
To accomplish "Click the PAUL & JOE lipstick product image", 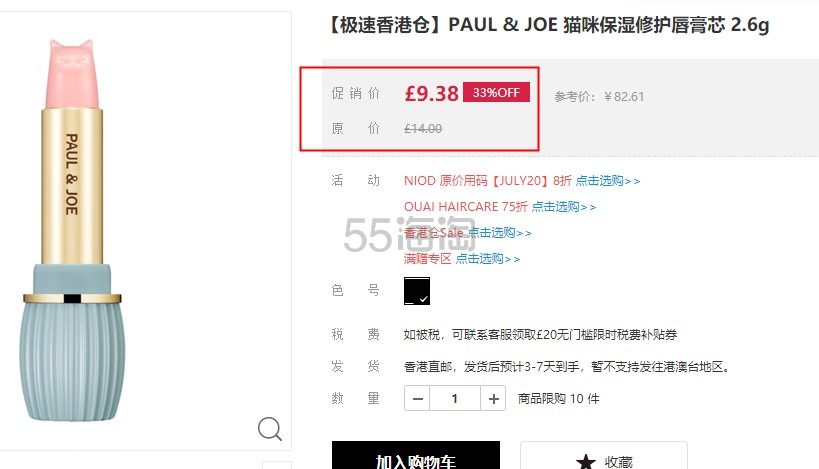I will point(72,230).
